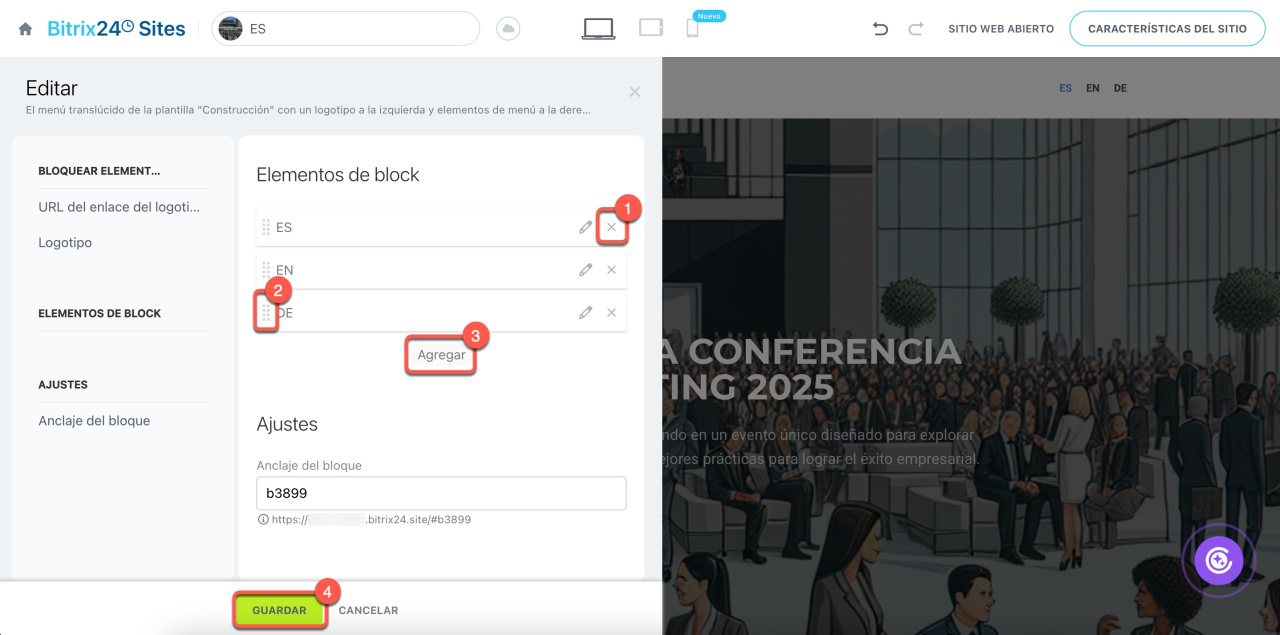Click CANCELAR to discard changes
This screenshot has height=635, width=1280.
pos(368,610)
